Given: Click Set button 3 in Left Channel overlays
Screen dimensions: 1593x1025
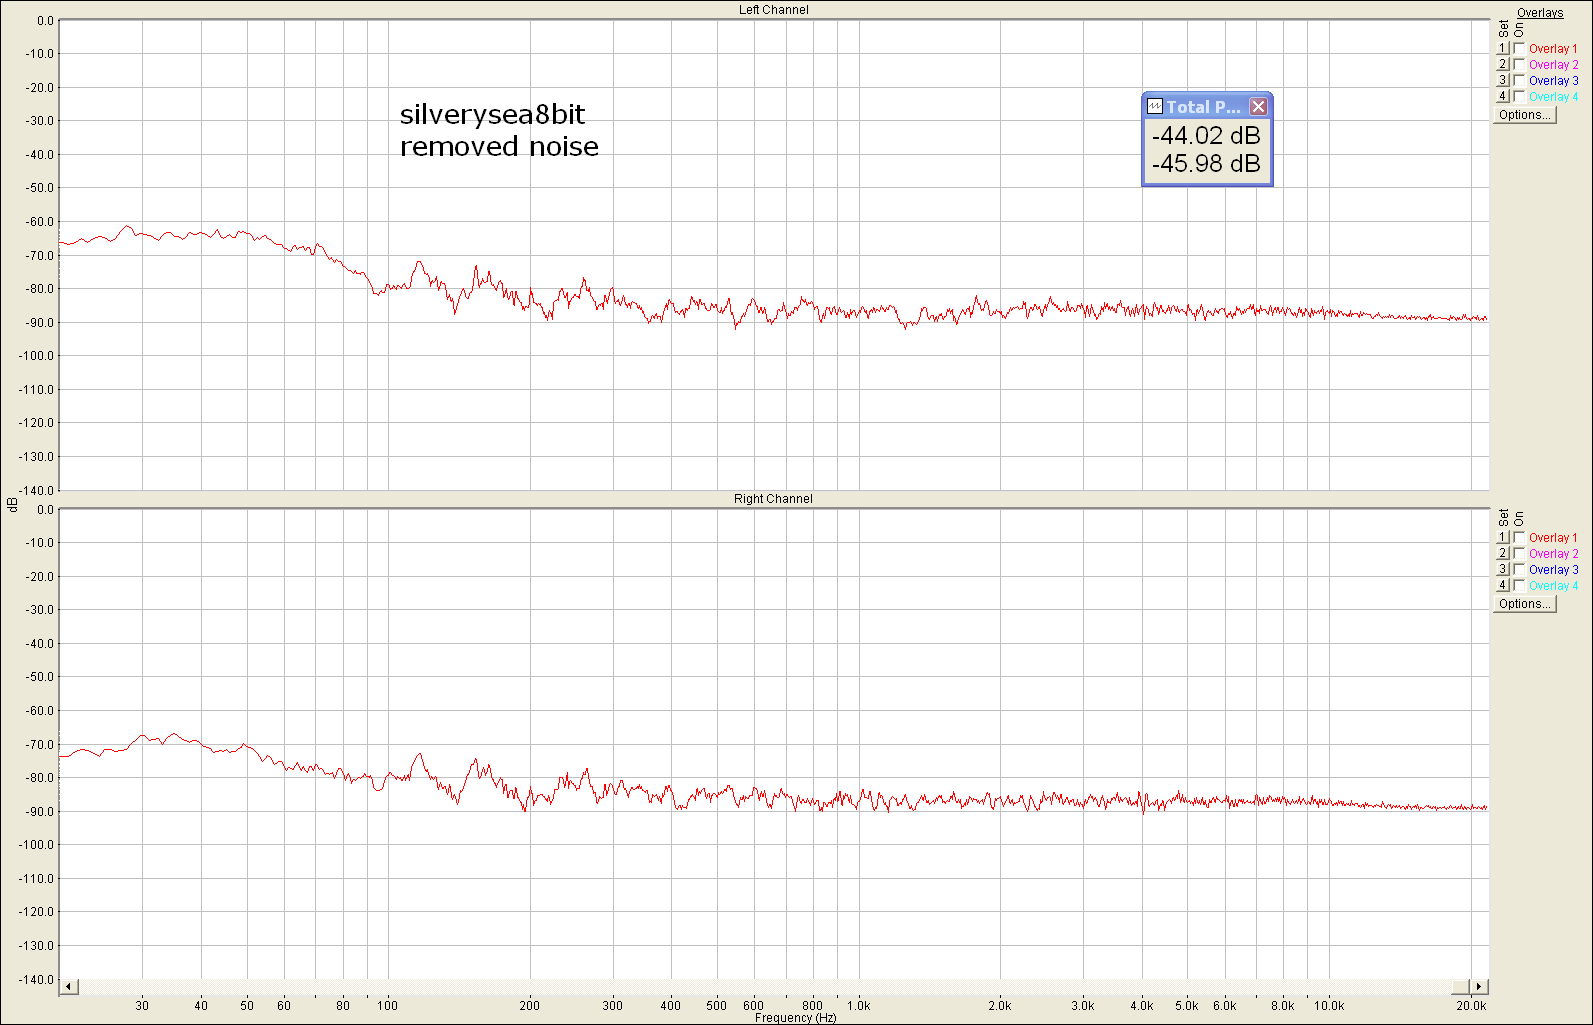Looking at the screenshot, I should [1502, 80].
